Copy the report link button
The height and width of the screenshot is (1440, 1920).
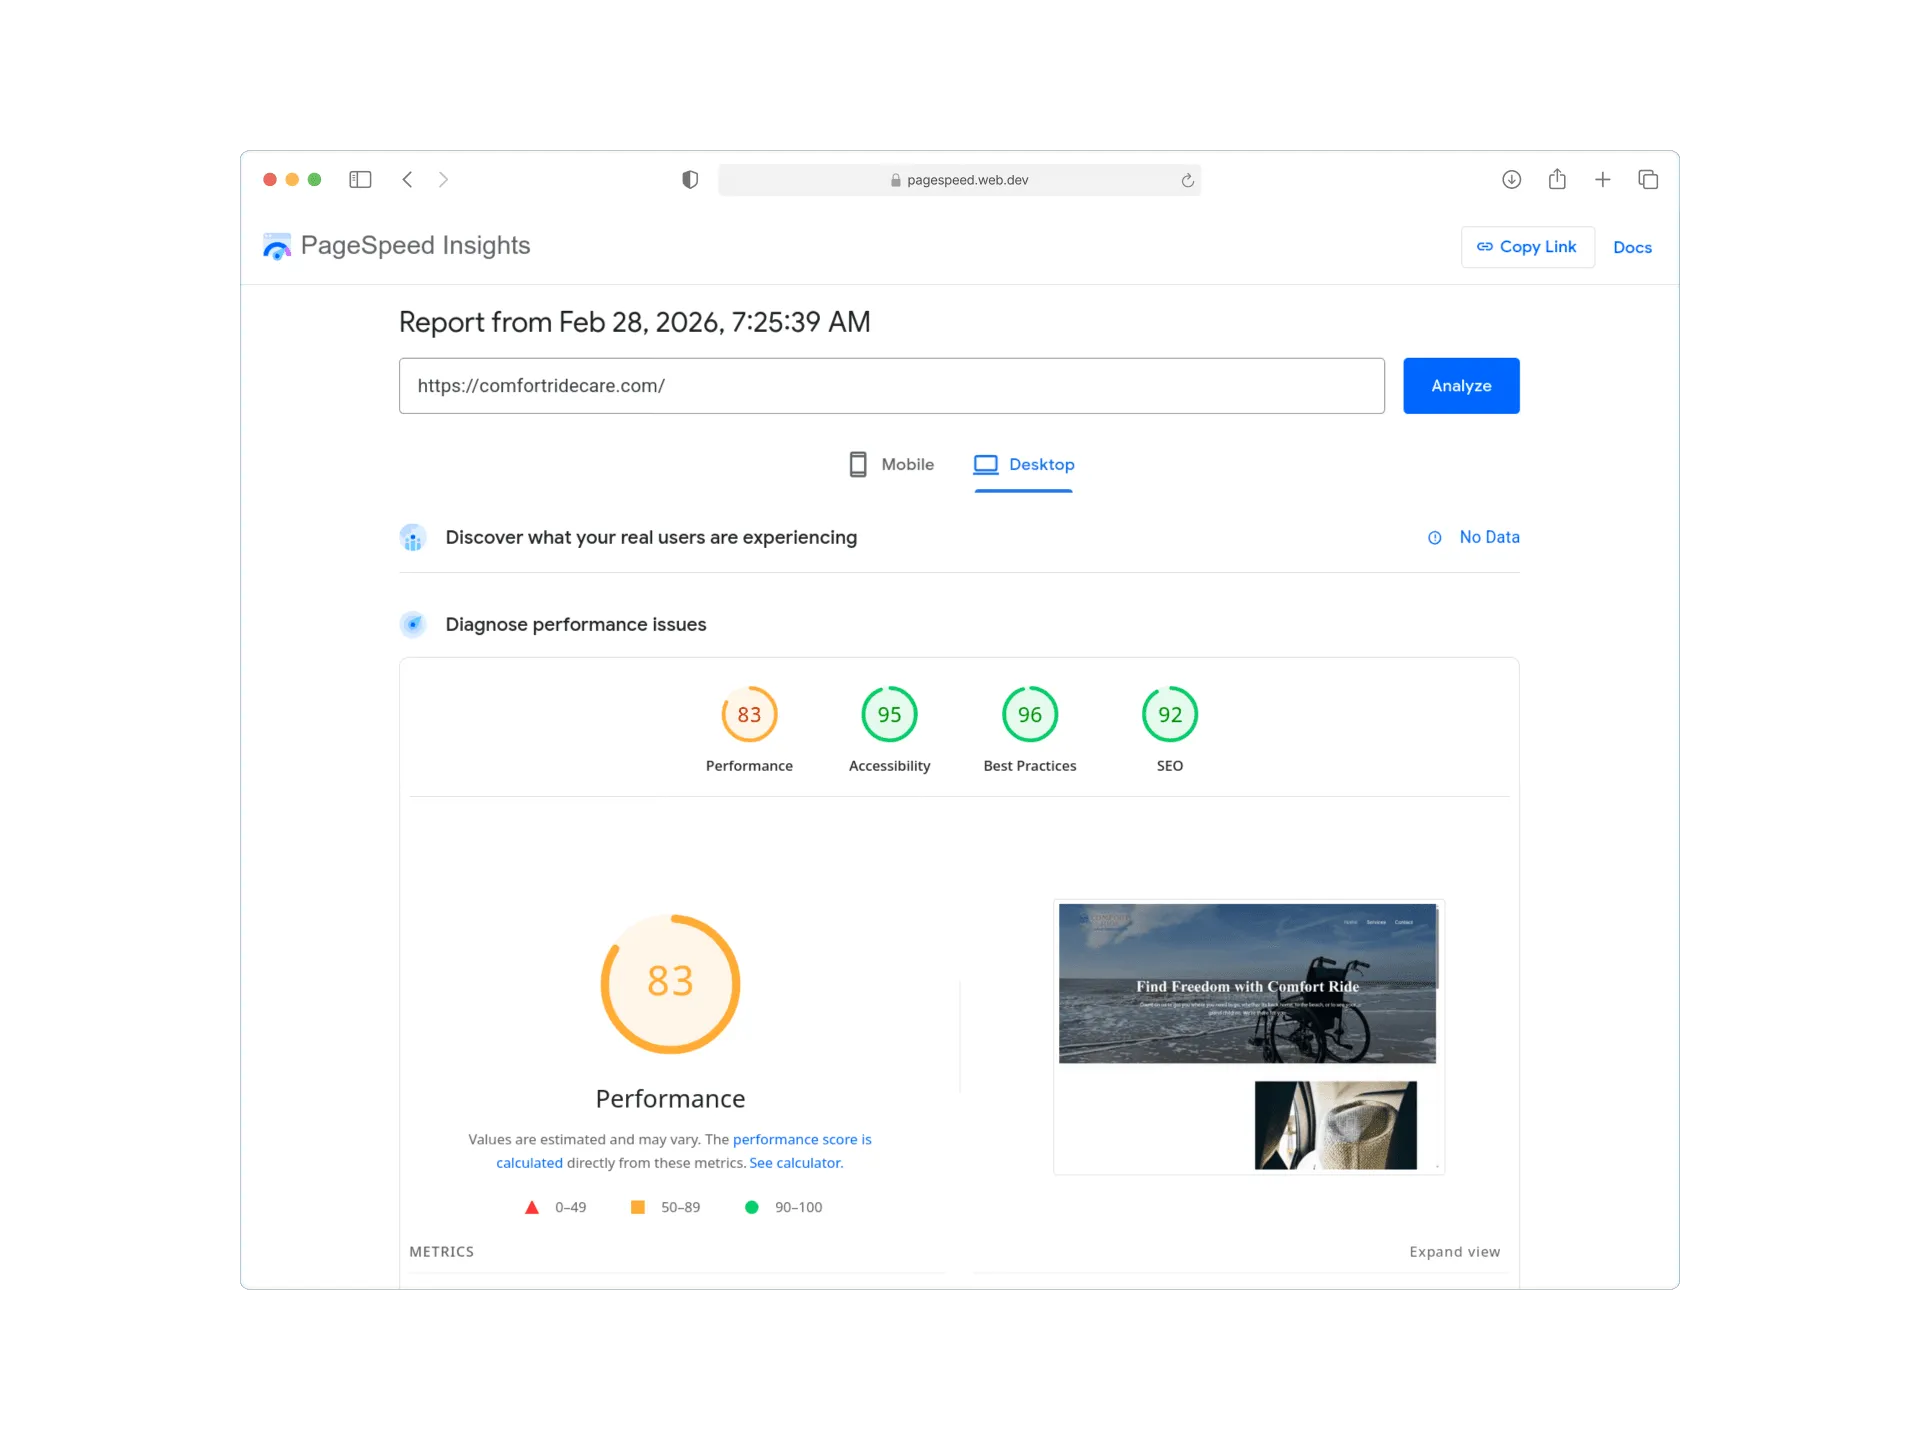click(1527, 247)
